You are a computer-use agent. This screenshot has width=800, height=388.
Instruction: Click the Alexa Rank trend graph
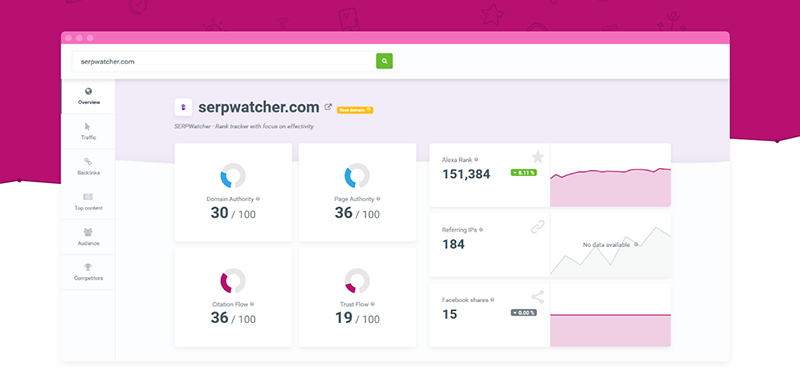(x=610, y=175)
